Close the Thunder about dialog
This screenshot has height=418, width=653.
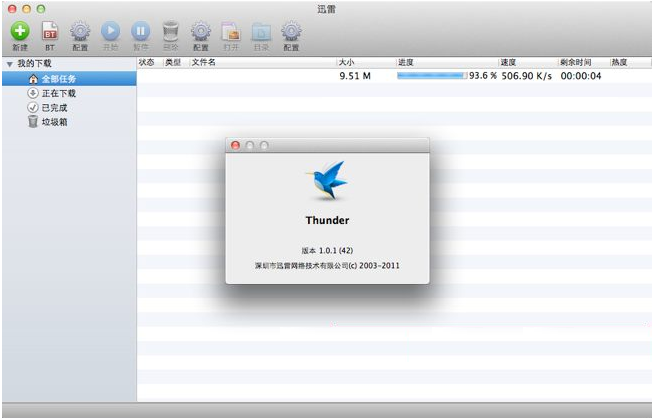(x=235, y=145)
